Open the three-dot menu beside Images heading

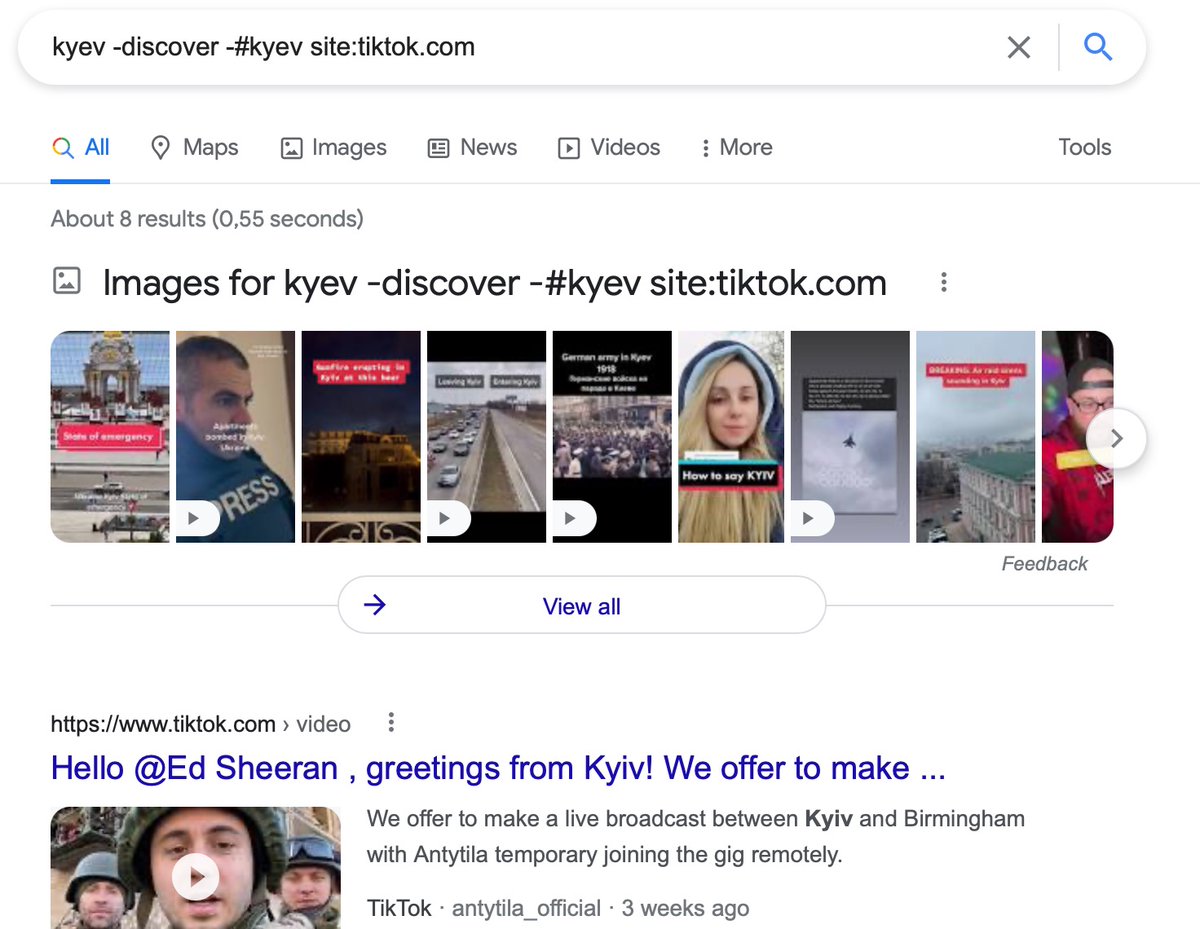coord(943,283)
